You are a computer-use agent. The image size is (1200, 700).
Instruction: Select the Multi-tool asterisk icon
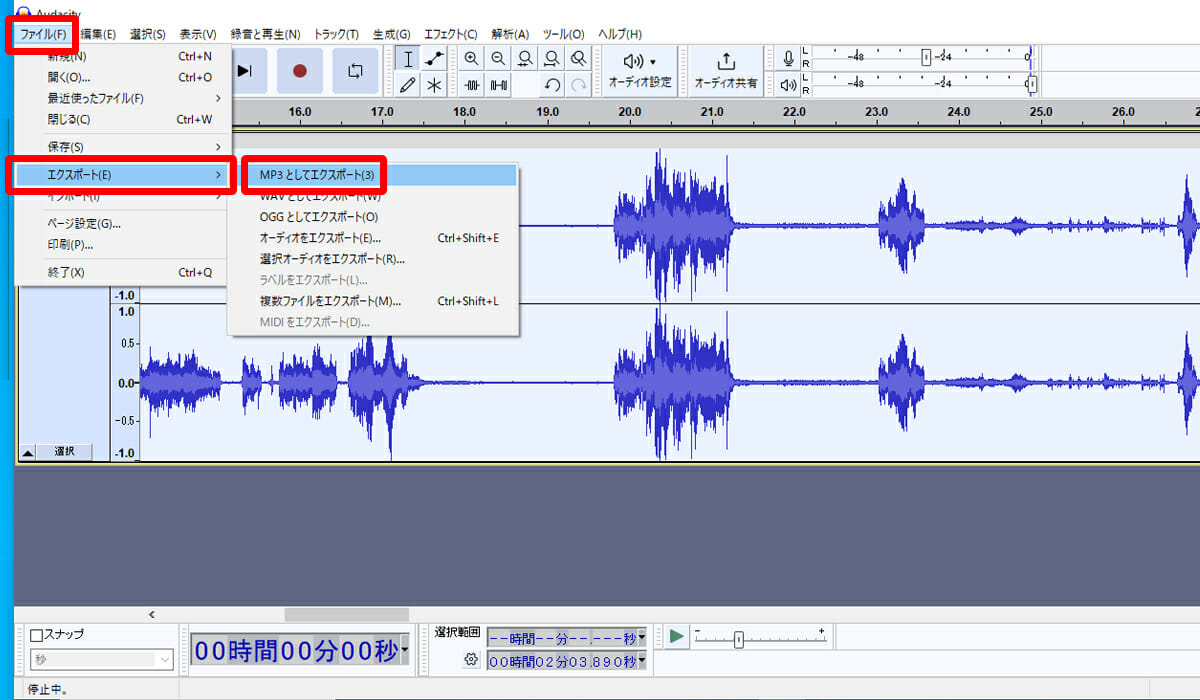coord(434,85)
